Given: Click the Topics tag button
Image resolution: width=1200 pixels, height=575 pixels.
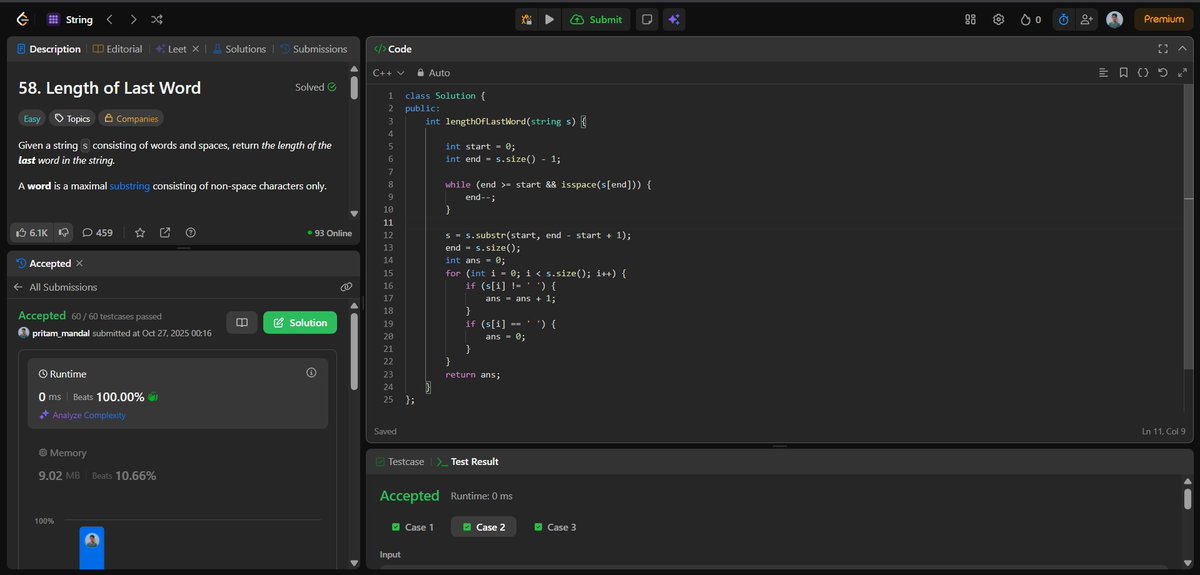Looking at the screenshot, I should 72,118.
